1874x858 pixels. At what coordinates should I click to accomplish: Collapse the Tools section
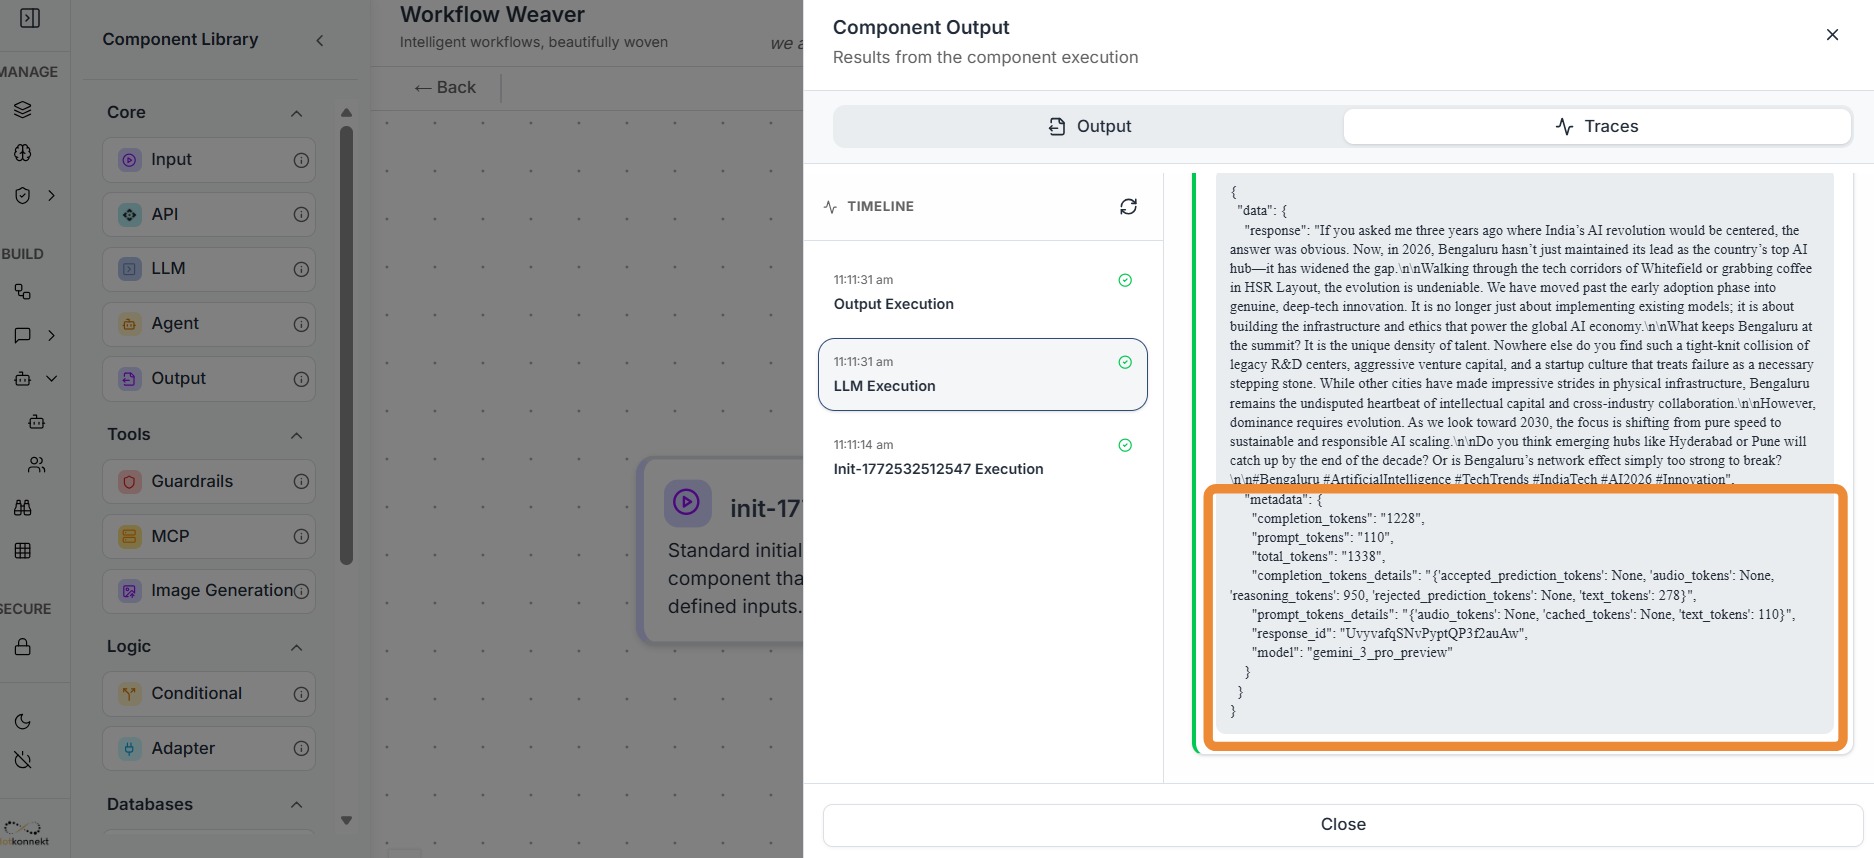[296, 435]
